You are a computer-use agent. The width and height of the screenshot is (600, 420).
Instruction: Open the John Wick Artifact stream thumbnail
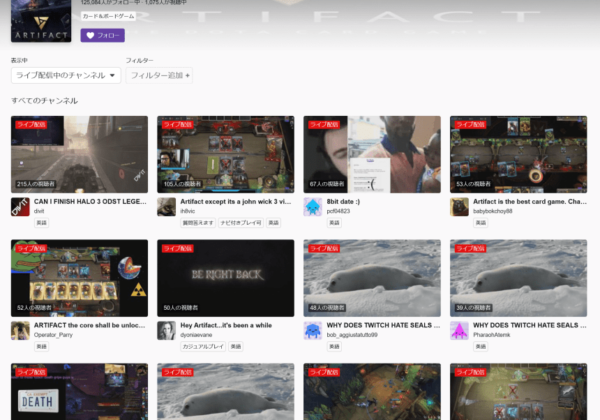[226, 155]
